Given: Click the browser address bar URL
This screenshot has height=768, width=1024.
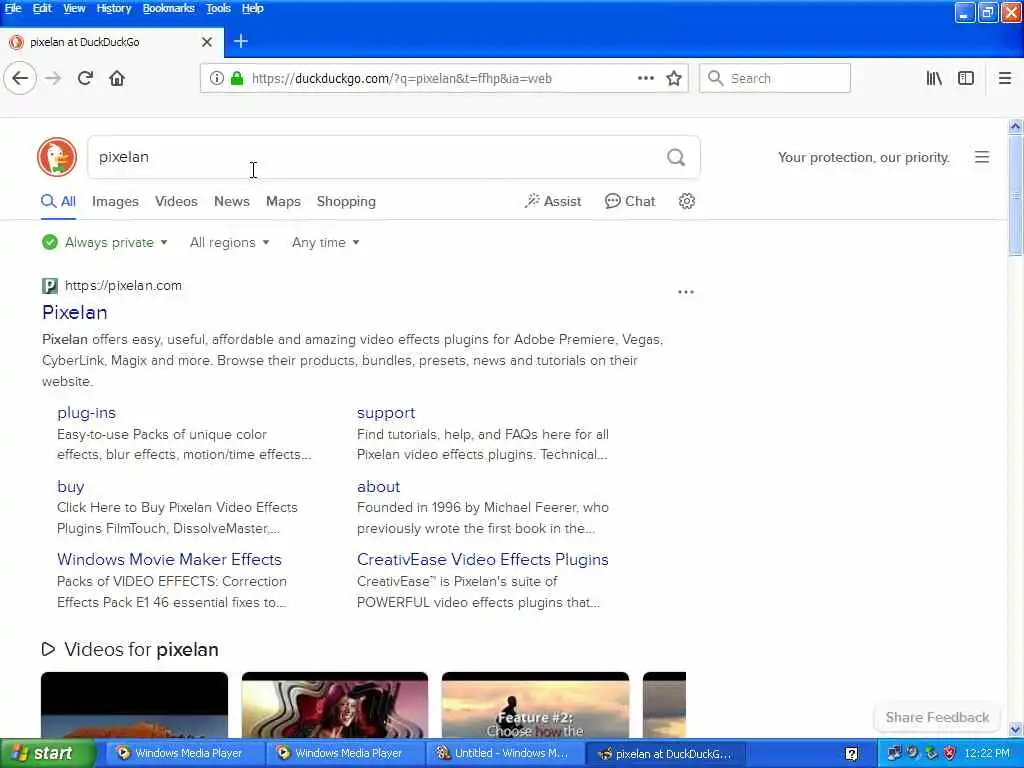Looking at the screenshot, I should point(402,78).
